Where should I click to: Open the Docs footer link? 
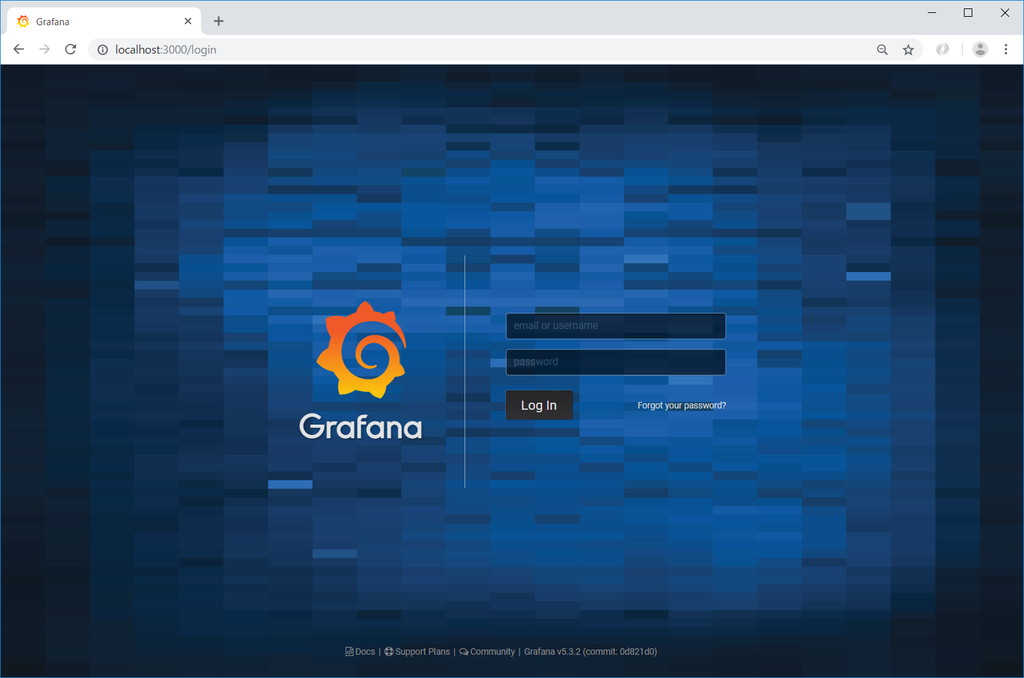click(360, 652)
